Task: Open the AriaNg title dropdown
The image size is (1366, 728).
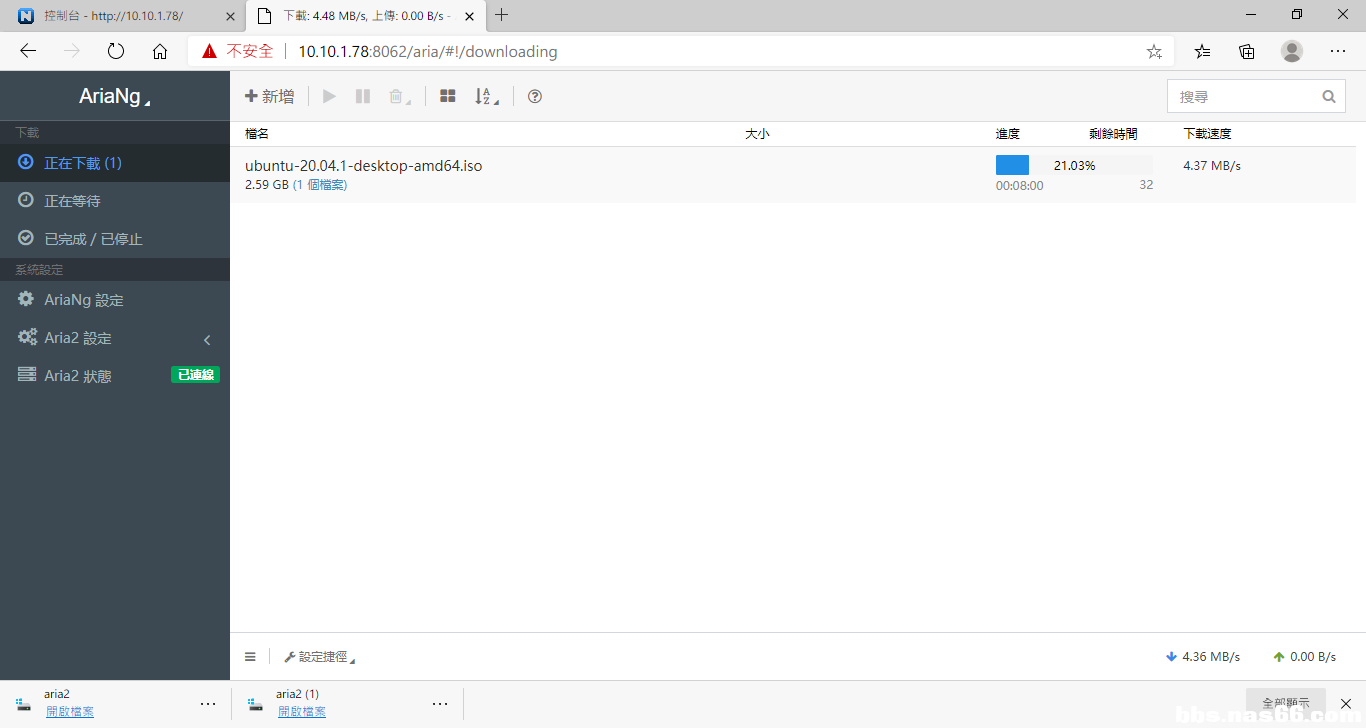Action: click(115, 97)
